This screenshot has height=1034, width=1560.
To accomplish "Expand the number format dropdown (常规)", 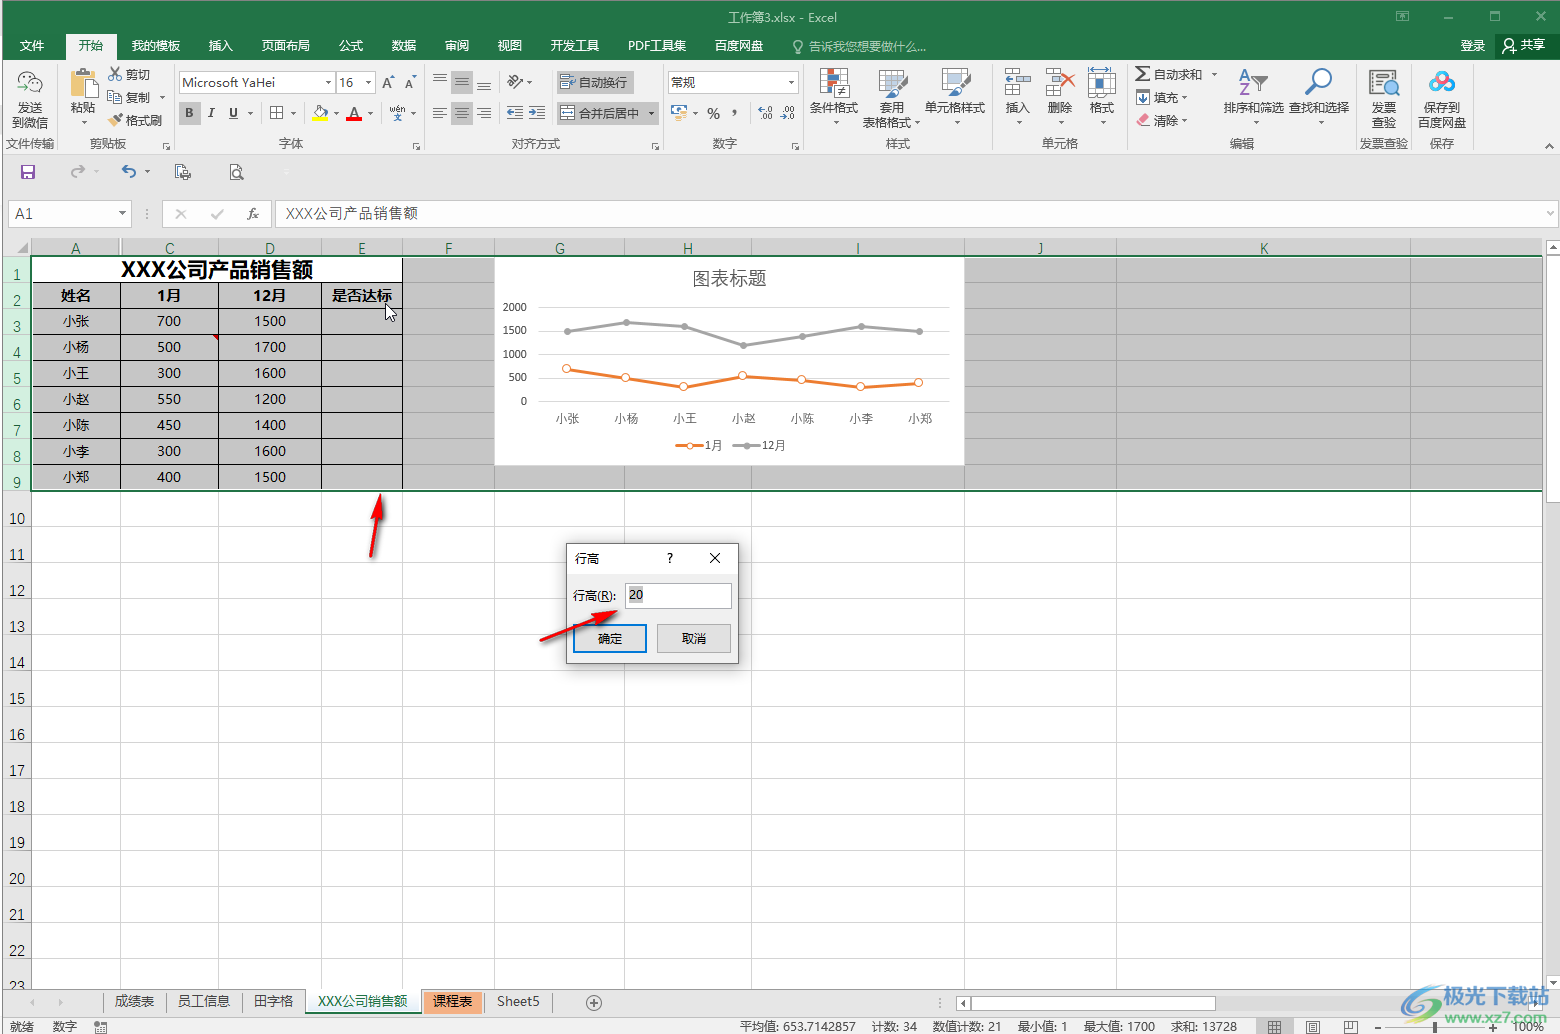I will pos(791,83).
